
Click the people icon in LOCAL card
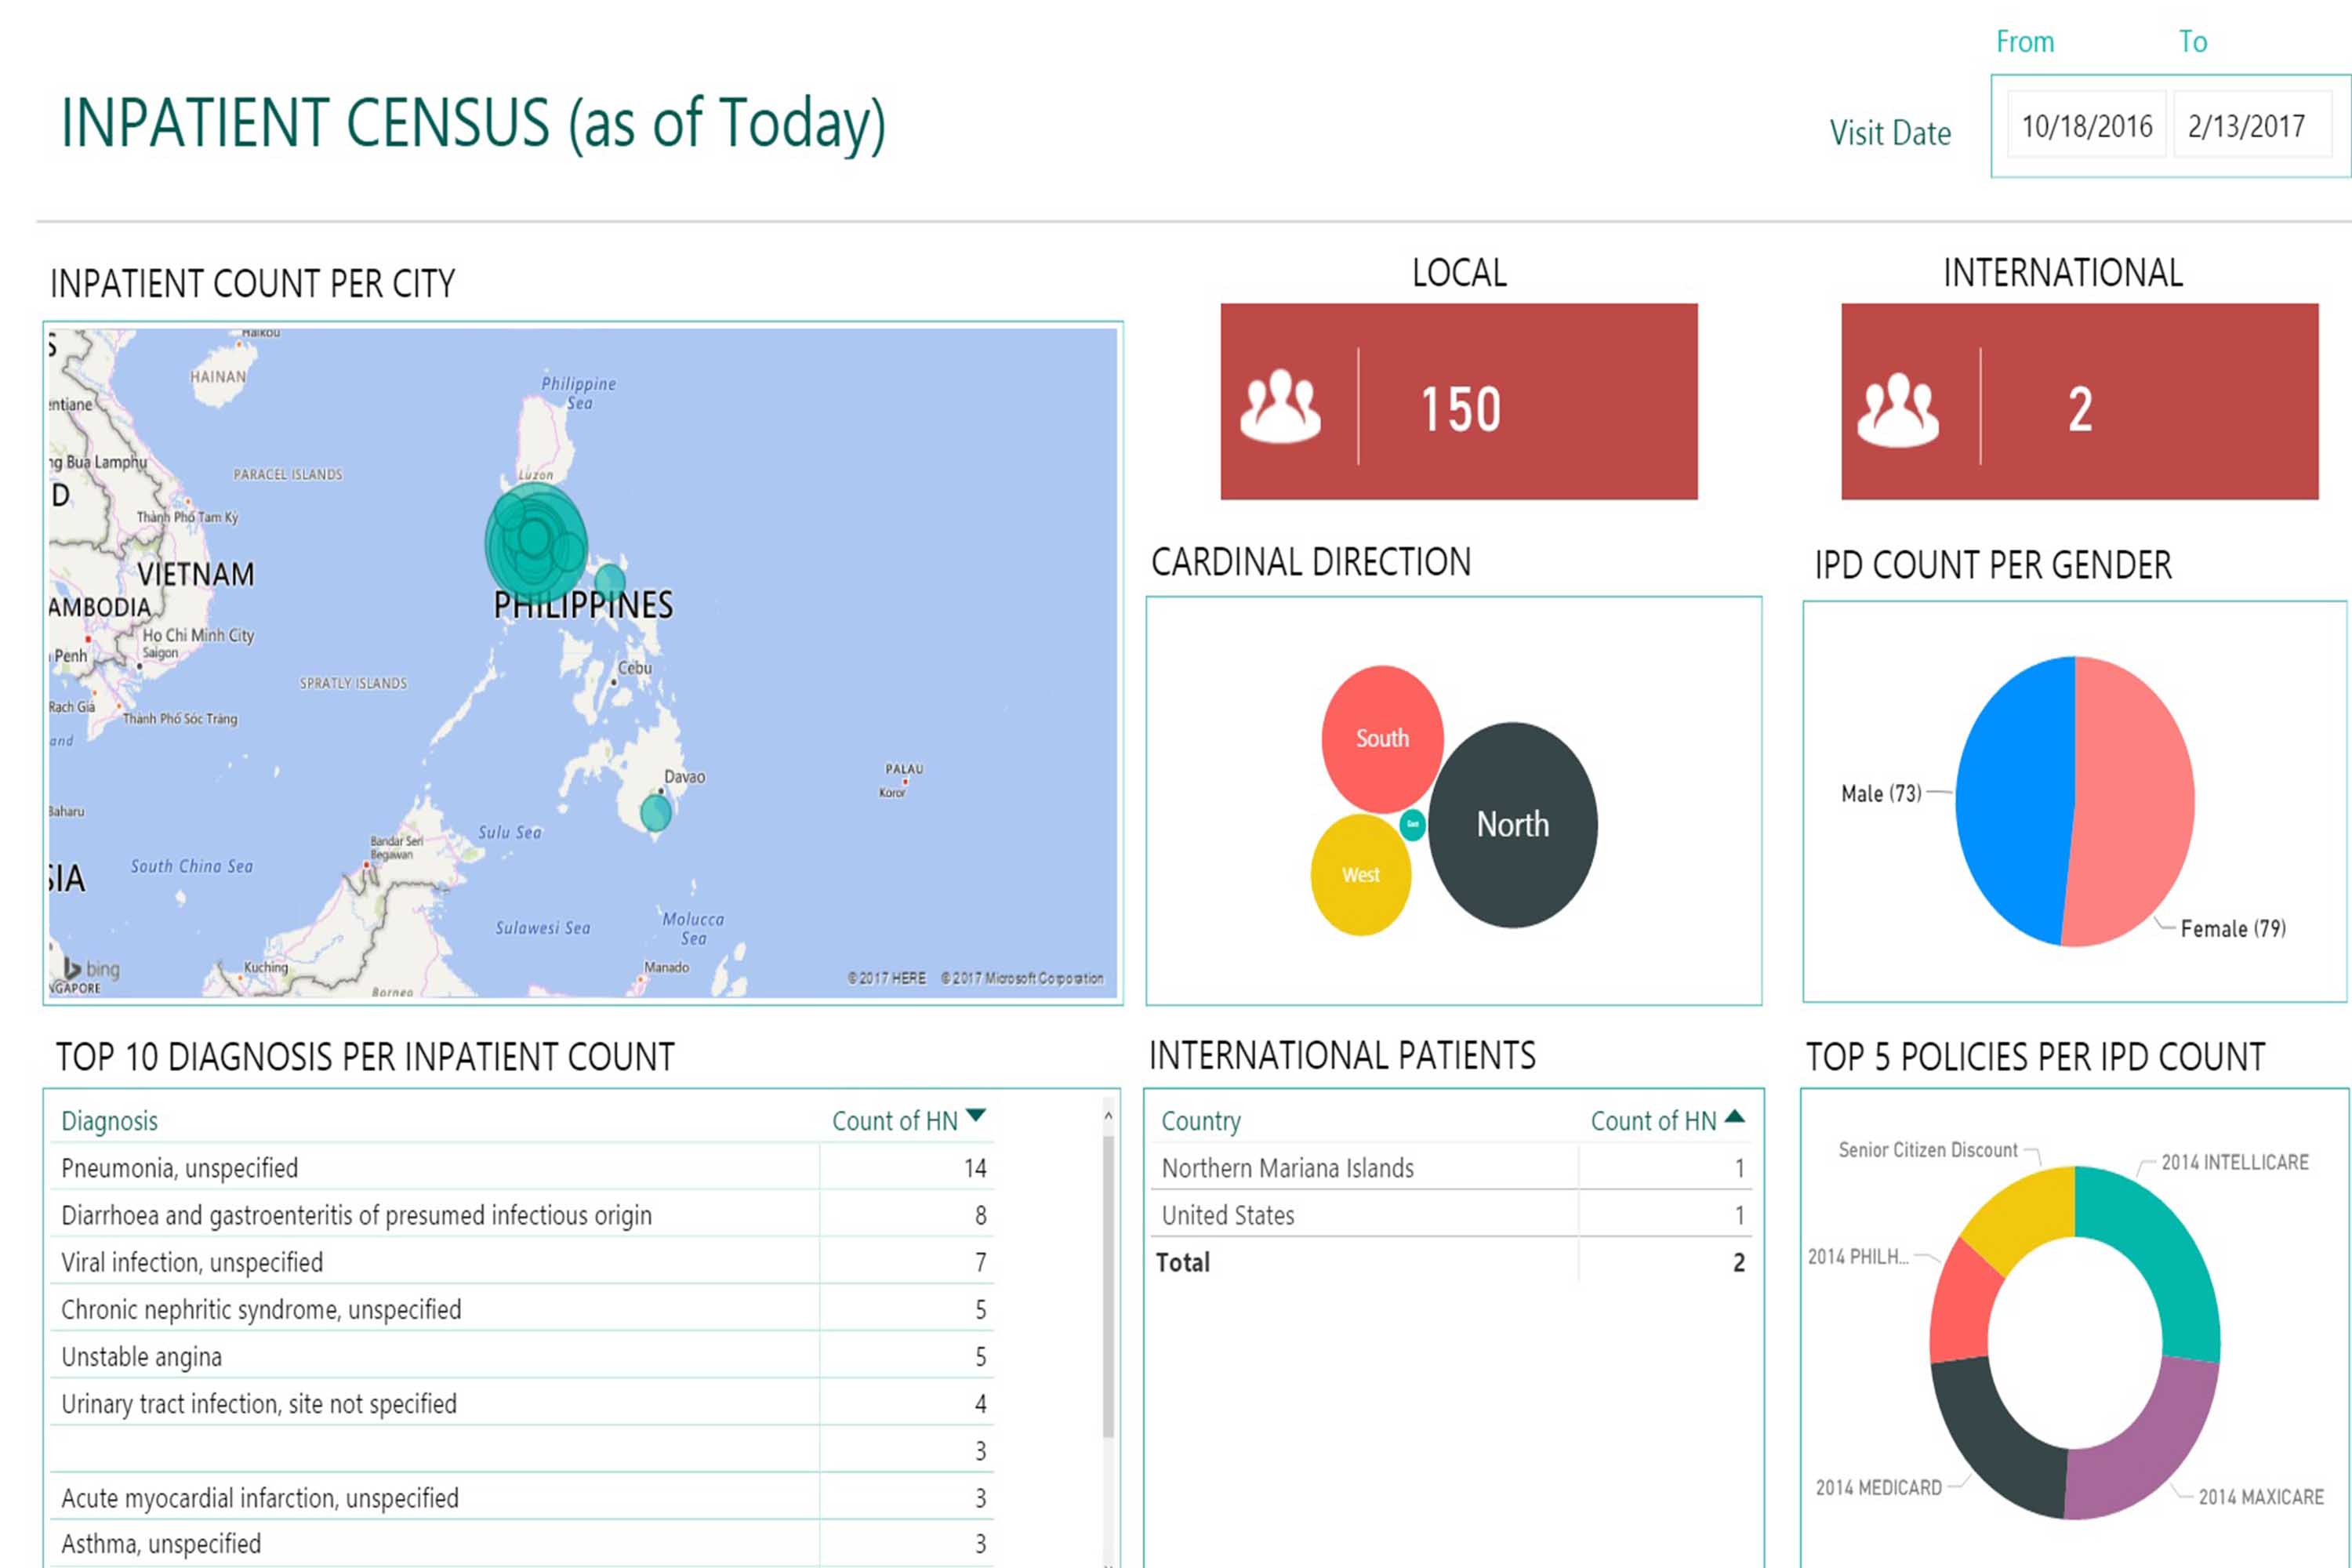coord(1280,406)
